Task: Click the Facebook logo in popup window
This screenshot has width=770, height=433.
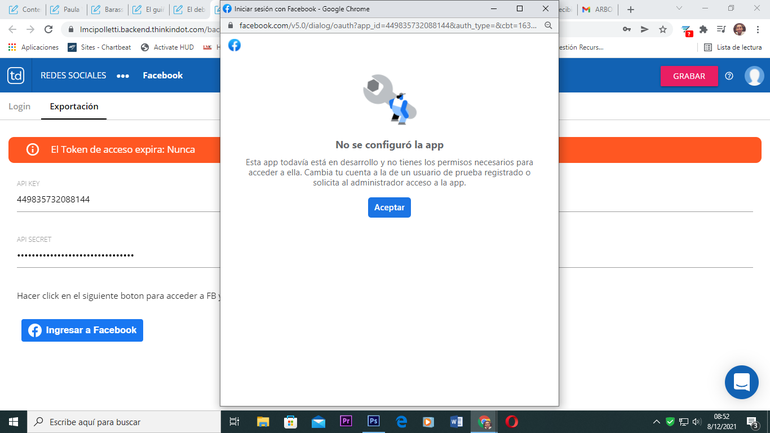Action: tap(234, 45)
